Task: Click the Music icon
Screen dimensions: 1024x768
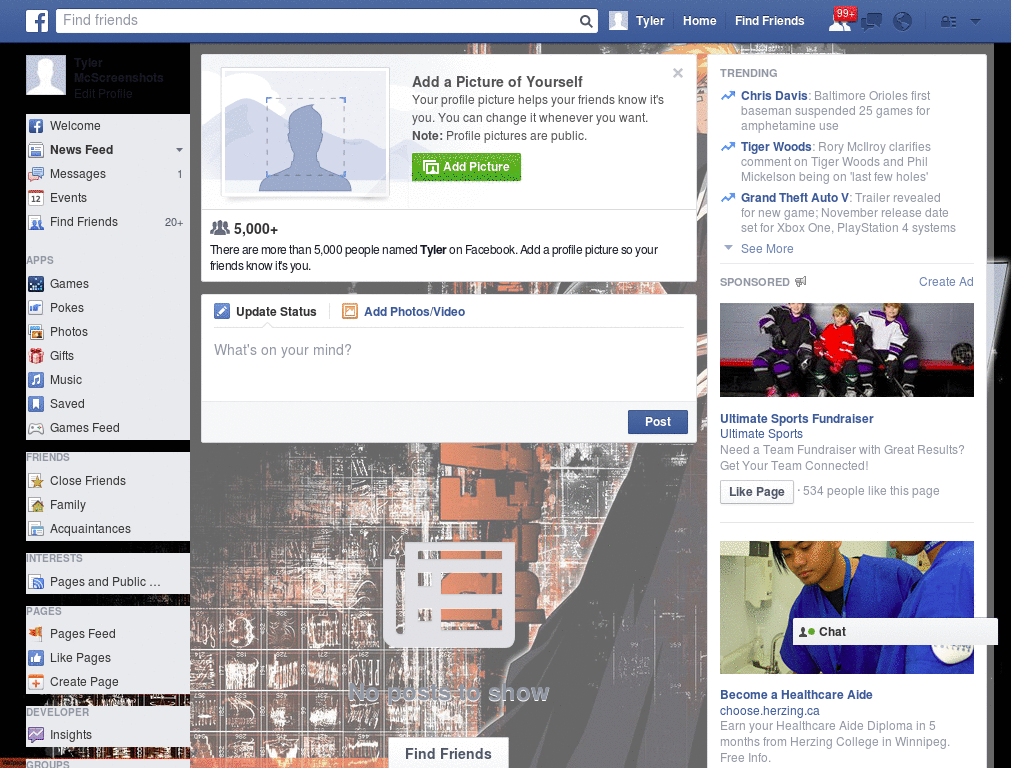Action: (36, 380)
